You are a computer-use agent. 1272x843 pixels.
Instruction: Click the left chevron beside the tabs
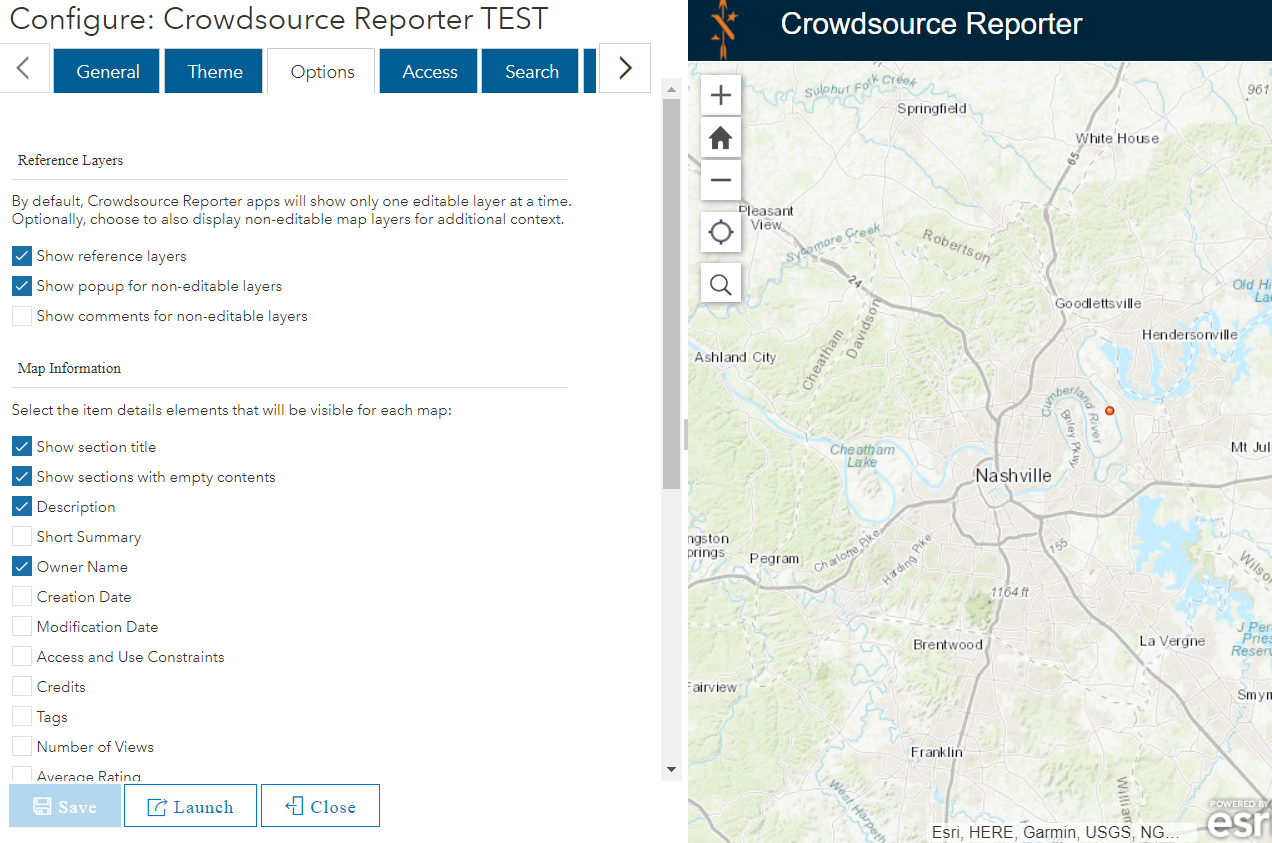(x=23, y=68)
